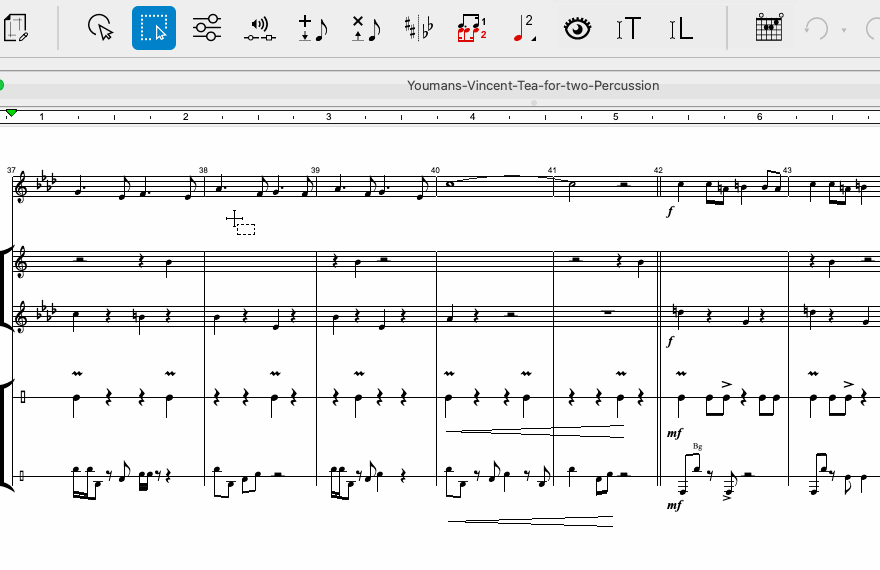The height and width of the screenshot is (570, 880).
Task: Open the sliders settings panel
Action: coord(207,28)
